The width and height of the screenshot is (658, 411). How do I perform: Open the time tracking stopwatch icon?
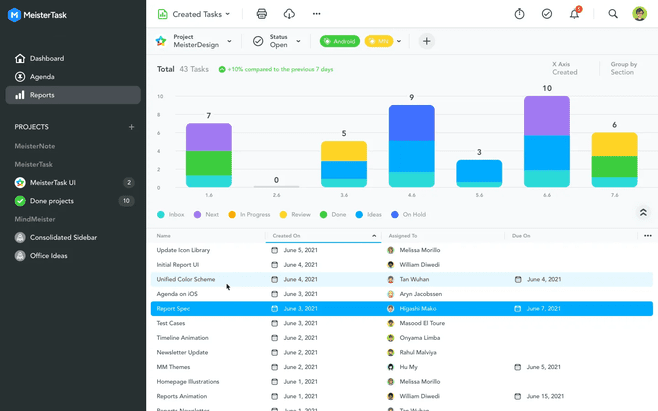519,14
